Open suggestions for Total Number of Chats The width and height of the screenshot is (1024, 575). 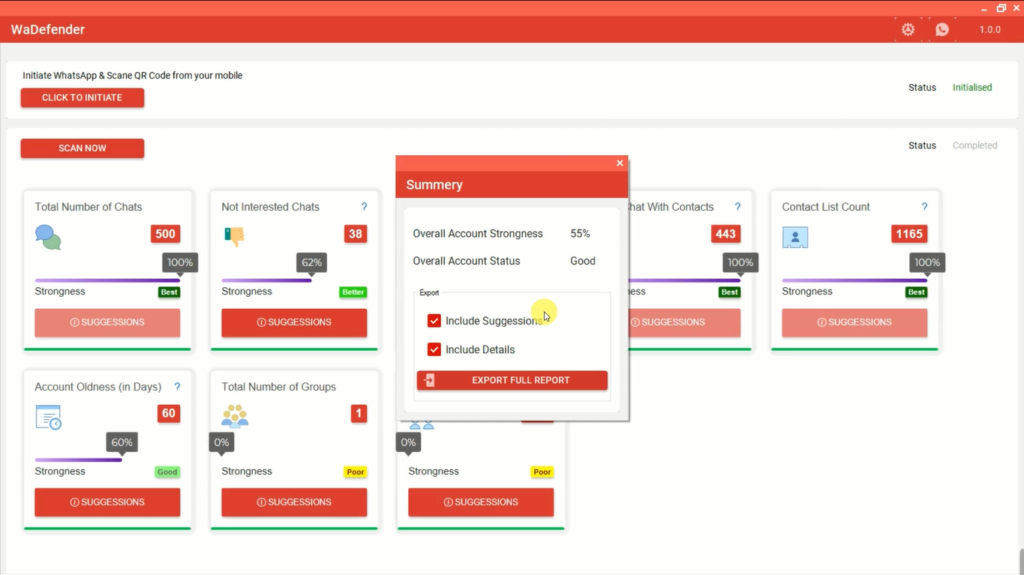pos(107,322)
